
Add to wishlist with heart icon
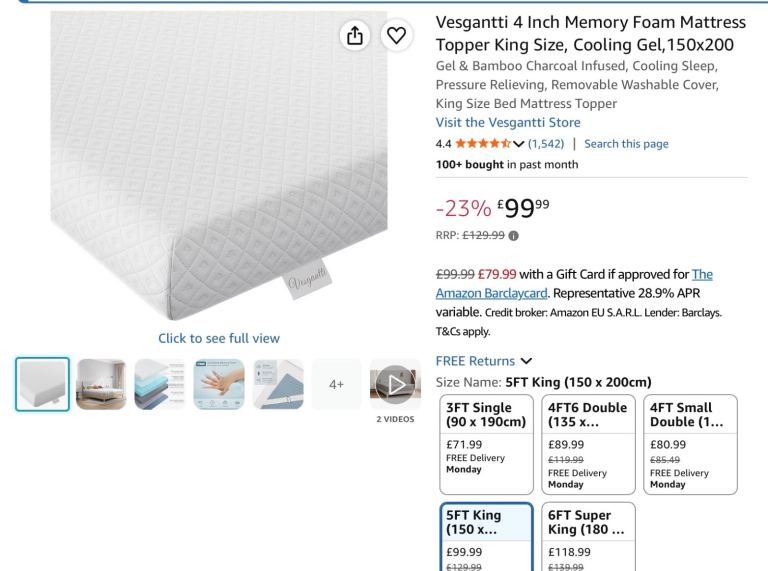click(396, 35)
